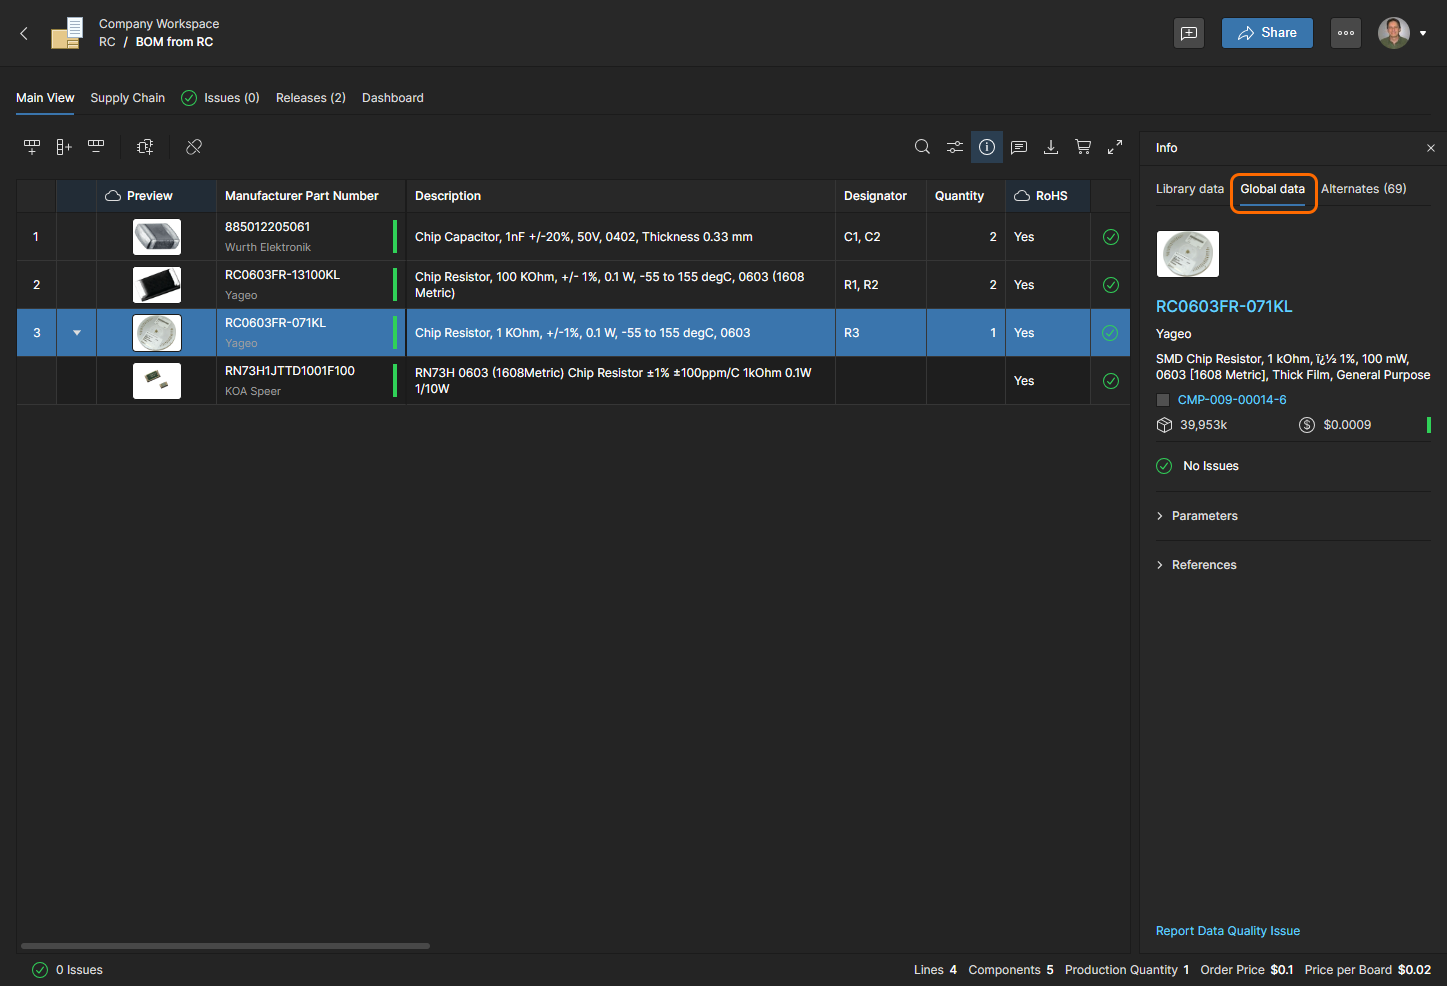
Task: Toggle the Info panel icon
Action: pyautogui.click(x=987, y=147)
